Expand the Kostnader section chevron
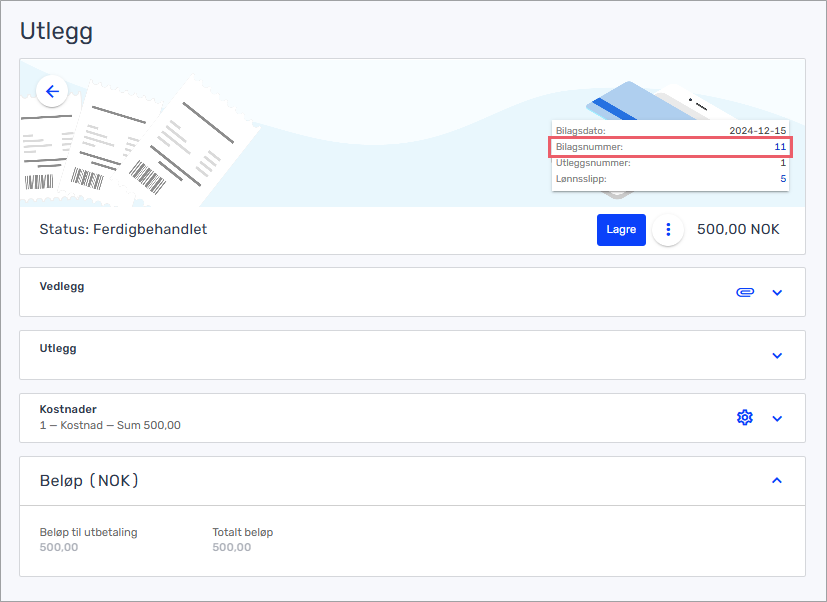The image size is (827, 602). [777, 418]
